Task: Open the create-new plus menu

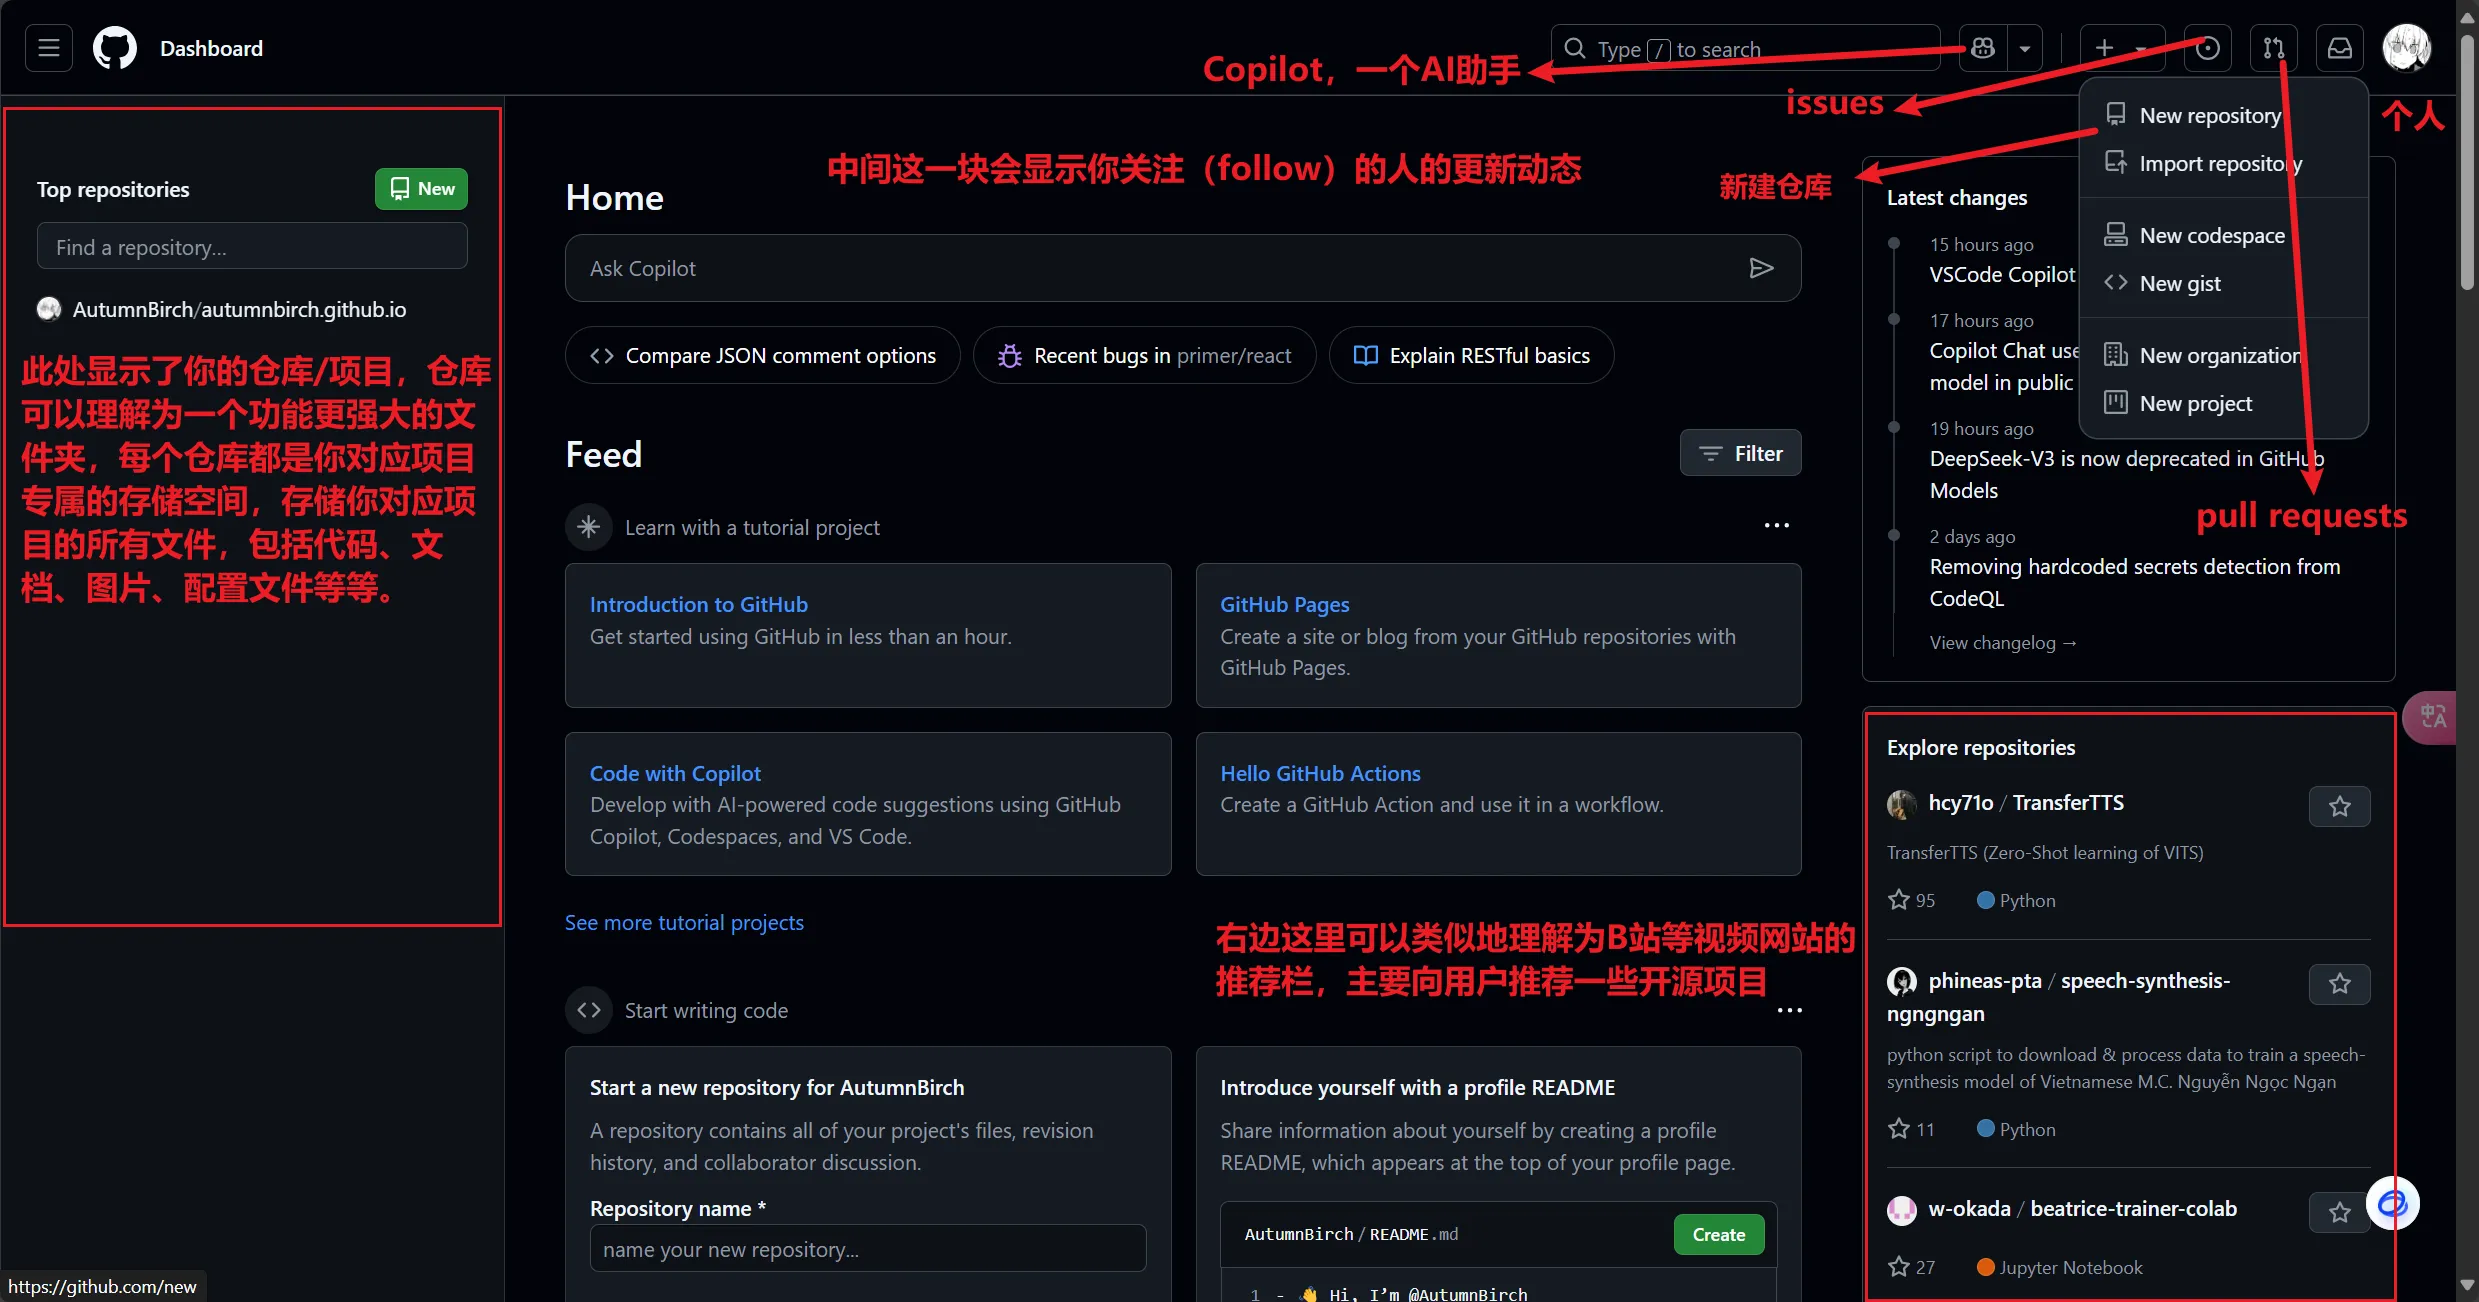Action: pyautogui.click(x=2121, y=48)
